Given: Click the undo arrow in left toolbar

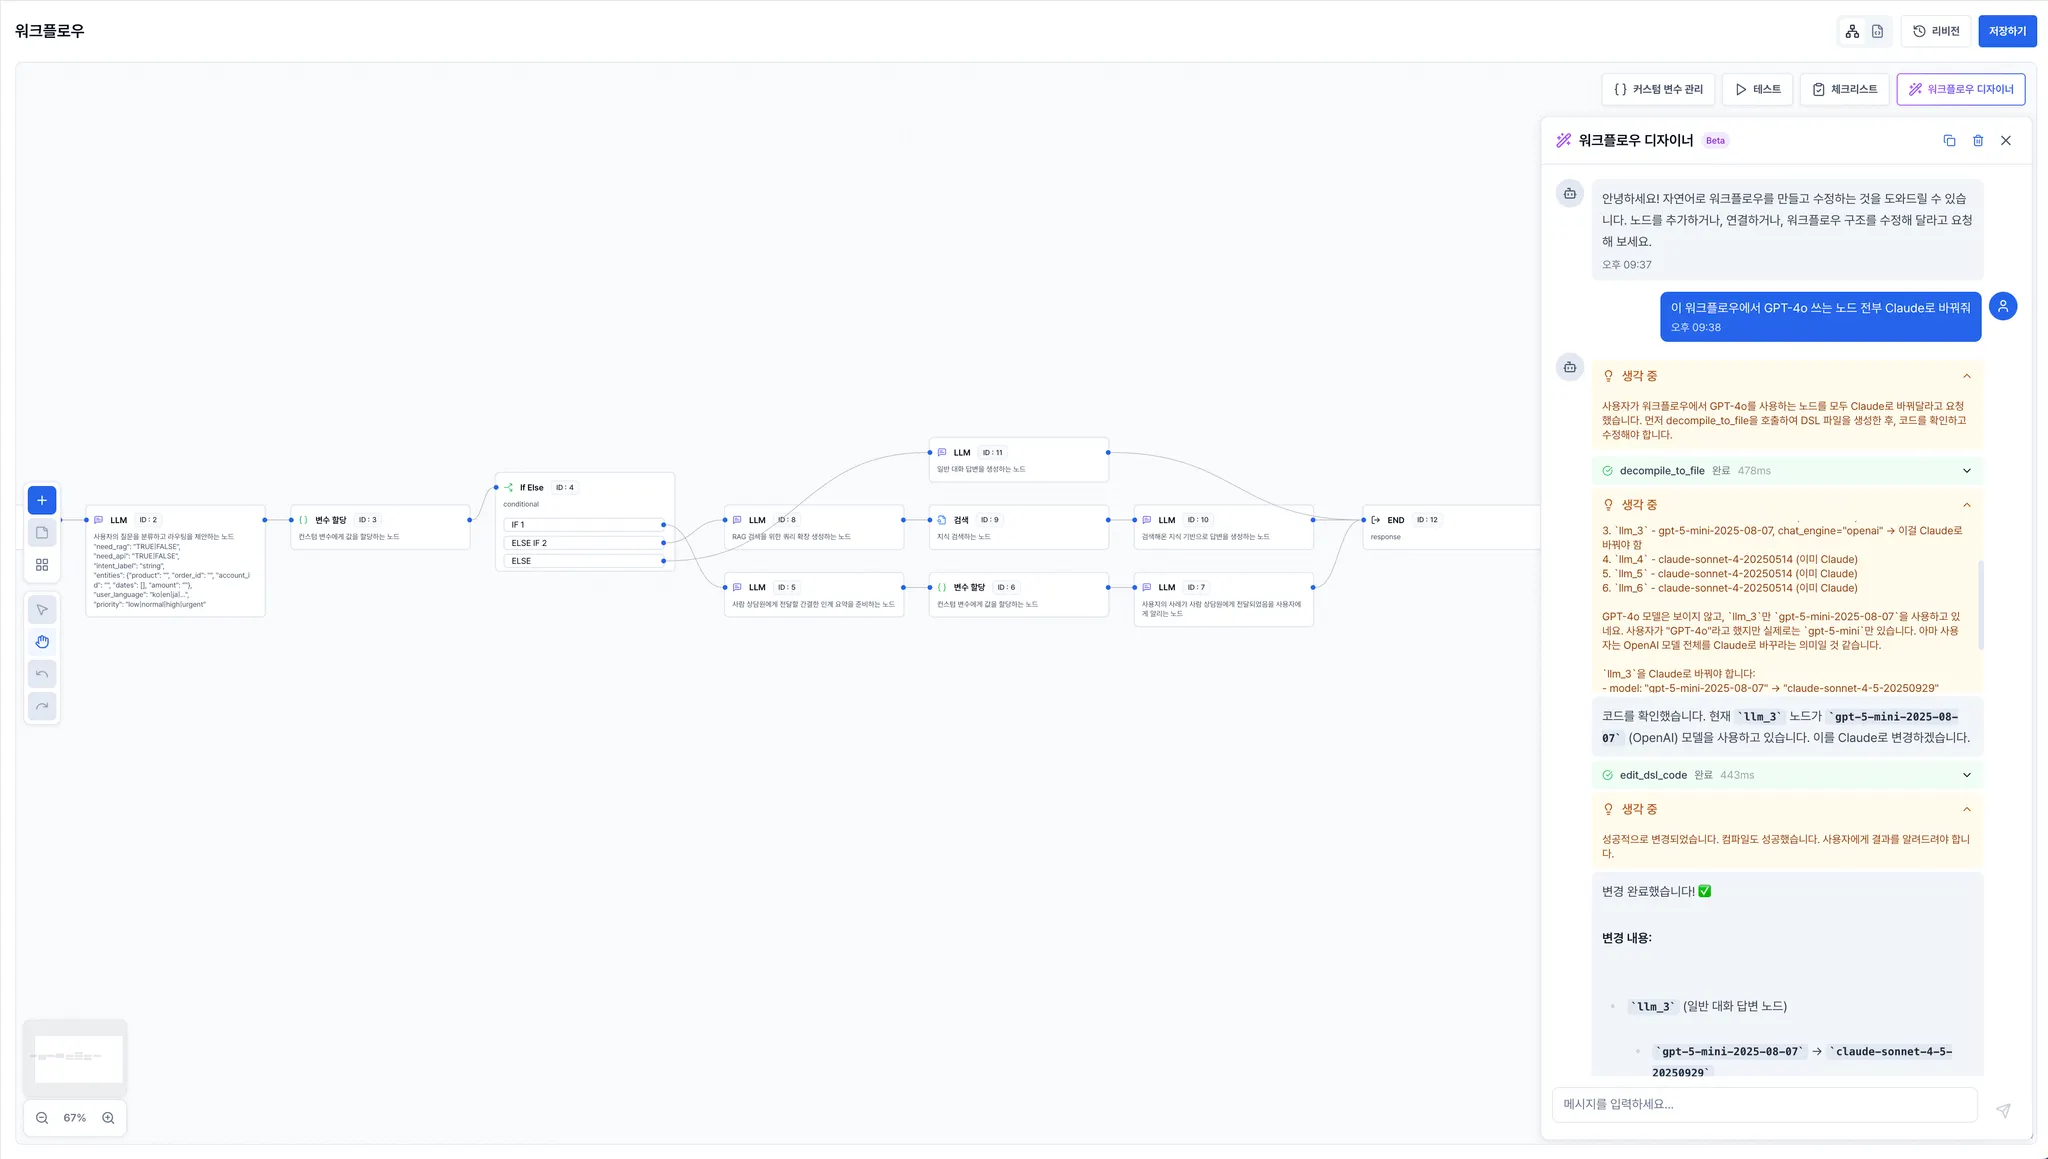Looking at the screenshot, I should point(42,674).
